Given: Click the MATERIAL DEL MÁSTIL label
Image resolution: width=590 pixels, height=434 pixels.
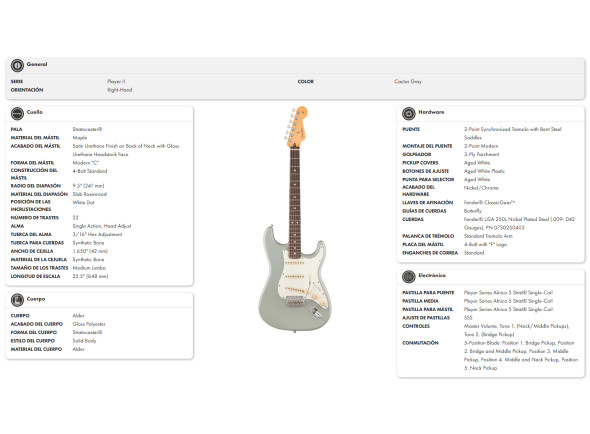Looking at the screenshot, I should tap(35, 138).
